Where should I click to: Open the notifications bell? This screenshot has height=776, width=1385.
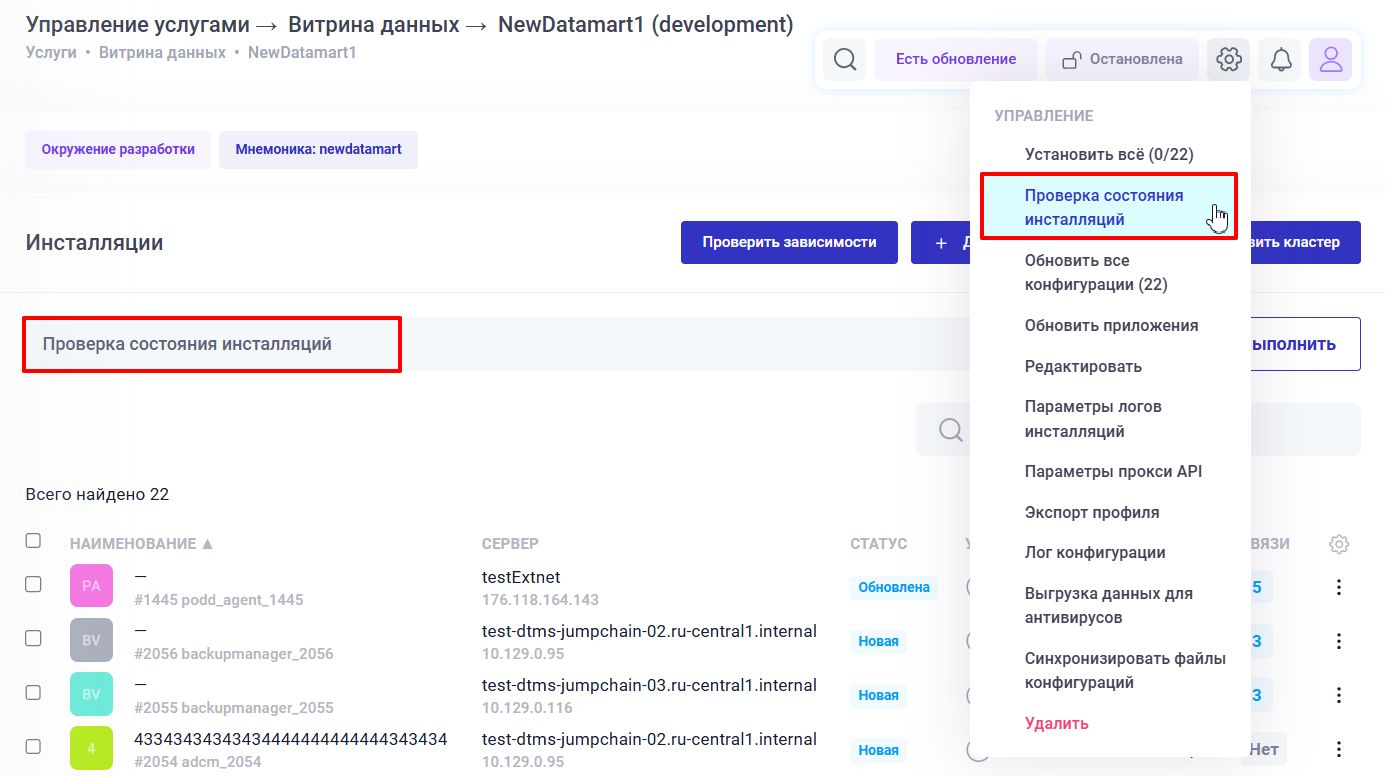click(x=1279, y=59)
